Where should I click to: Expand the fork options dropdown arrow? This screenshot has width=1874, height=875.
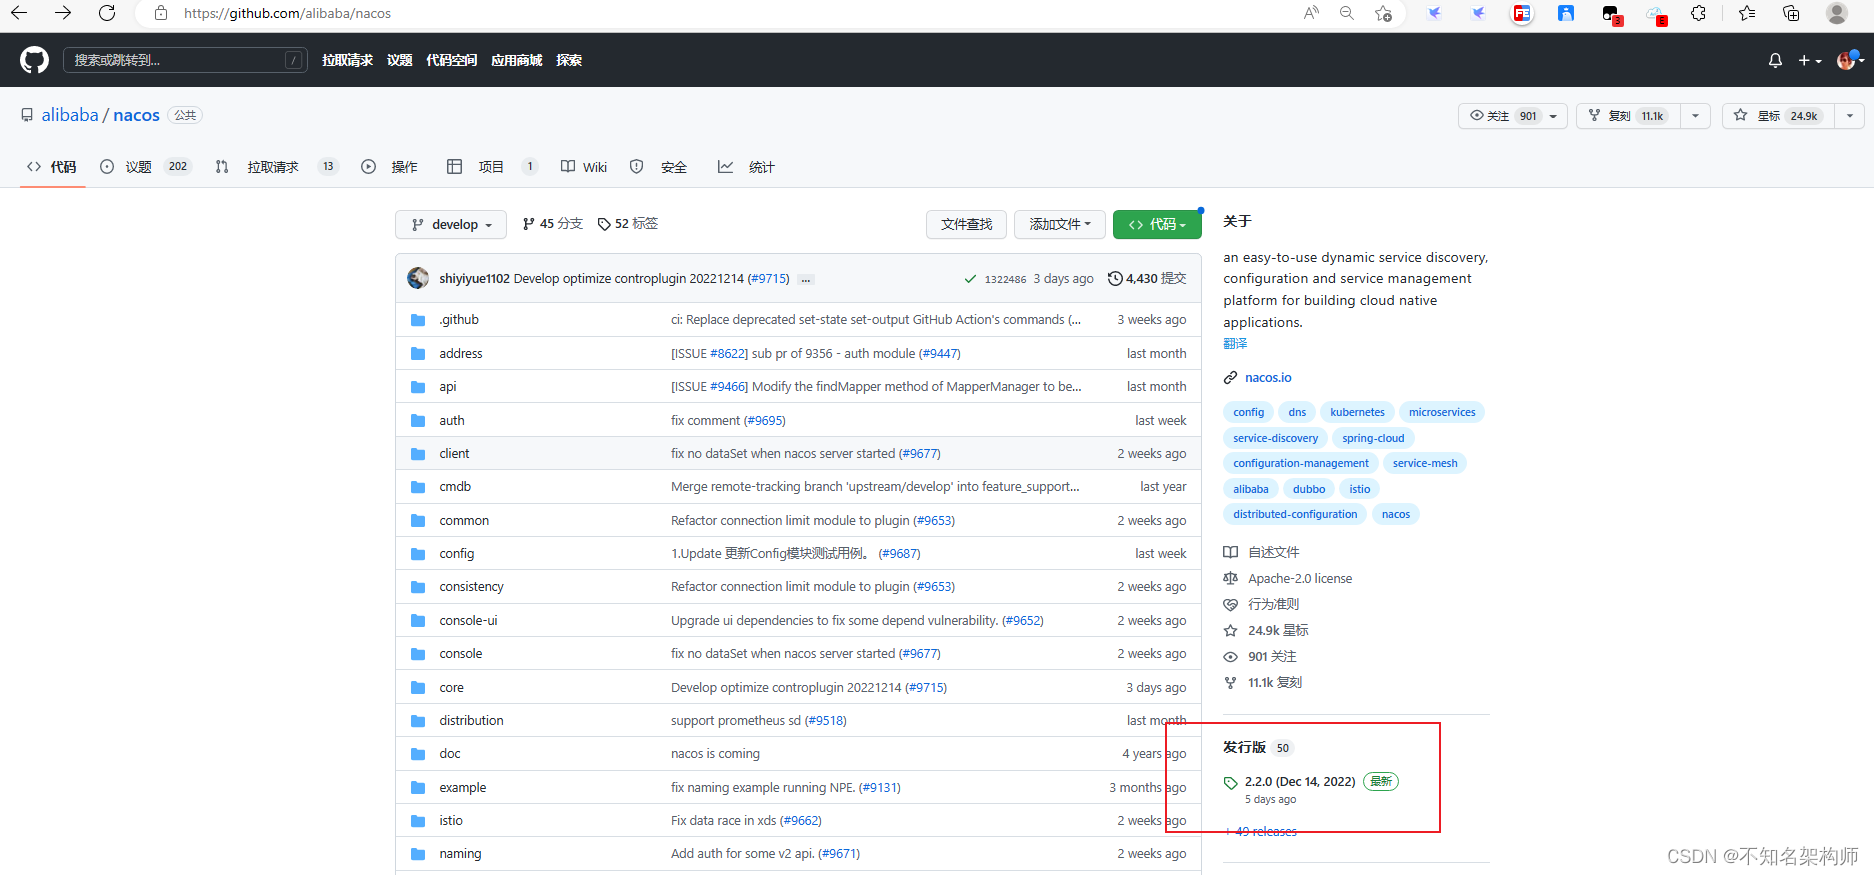(1695, 116)
